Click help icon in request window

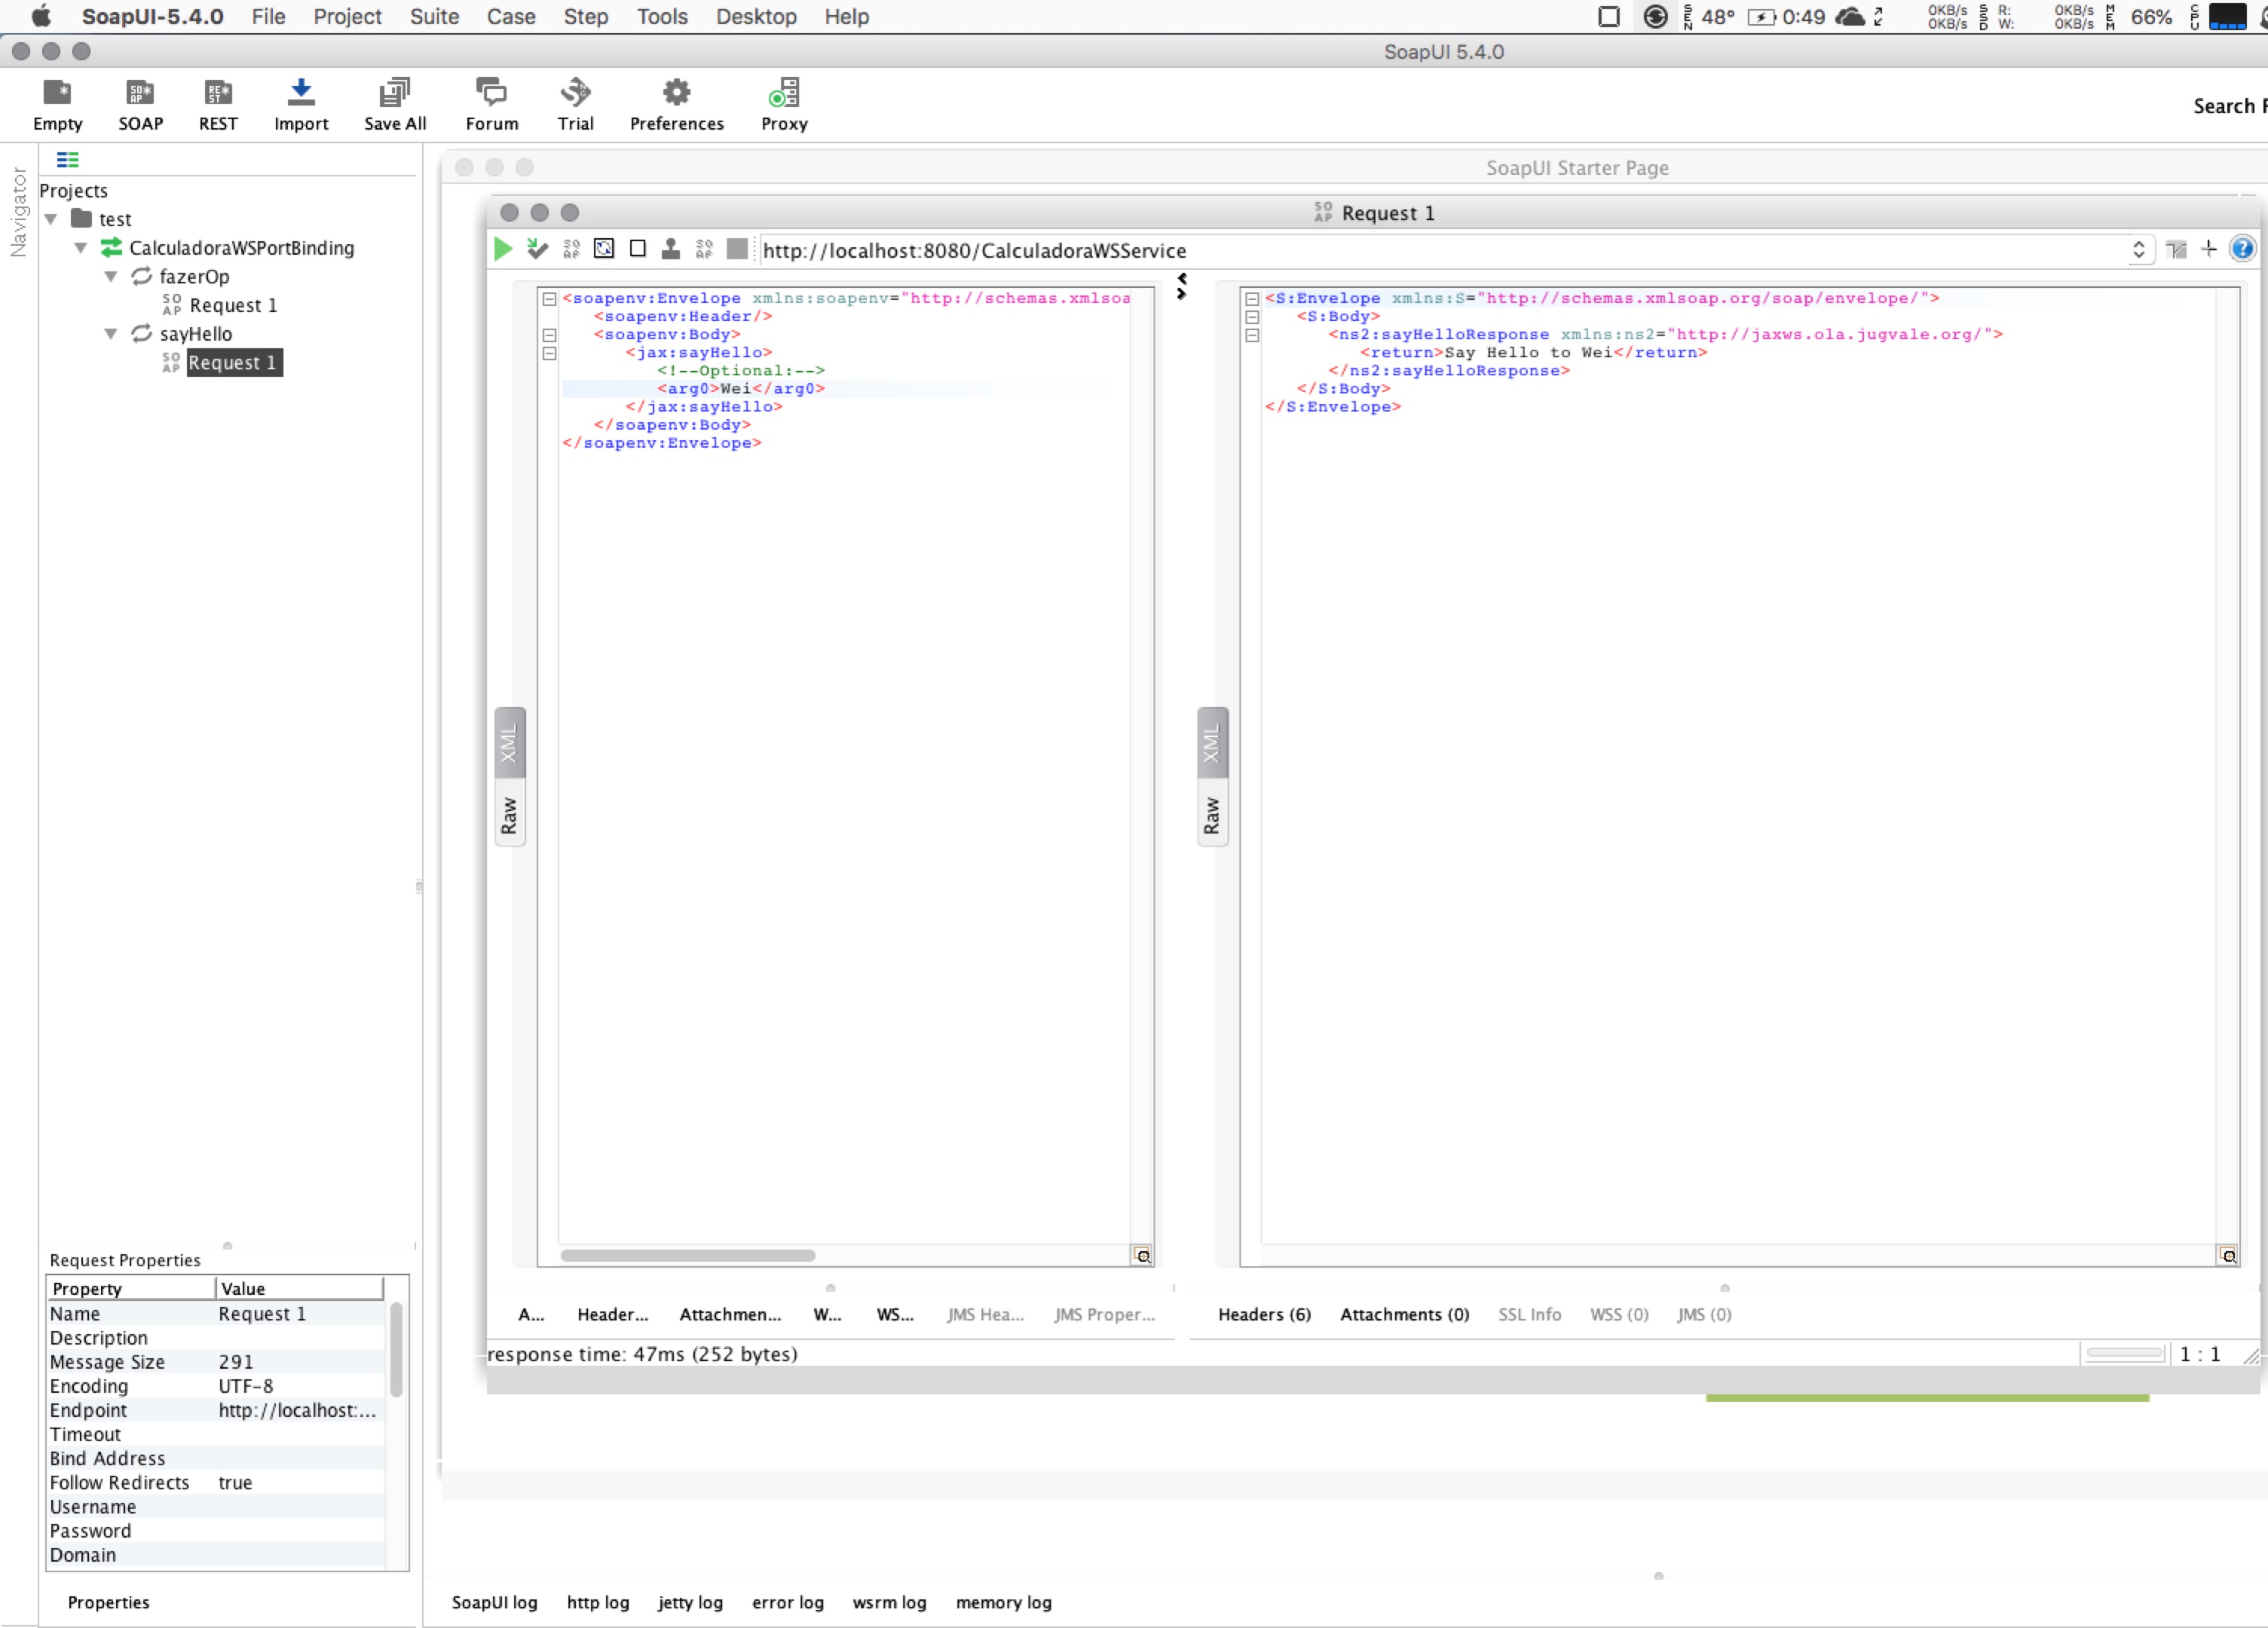point(2242,249)
